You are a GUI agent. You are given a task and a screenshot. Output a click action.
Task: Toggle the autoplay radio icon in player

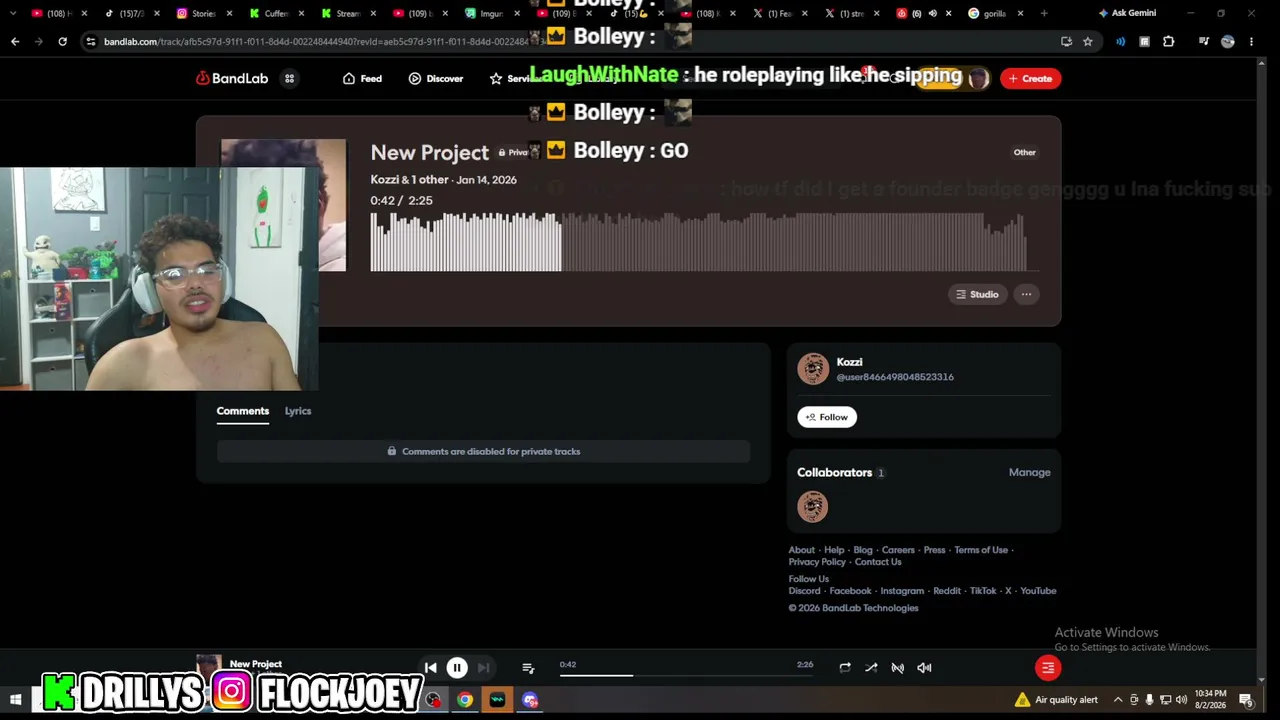coord(898,668)
